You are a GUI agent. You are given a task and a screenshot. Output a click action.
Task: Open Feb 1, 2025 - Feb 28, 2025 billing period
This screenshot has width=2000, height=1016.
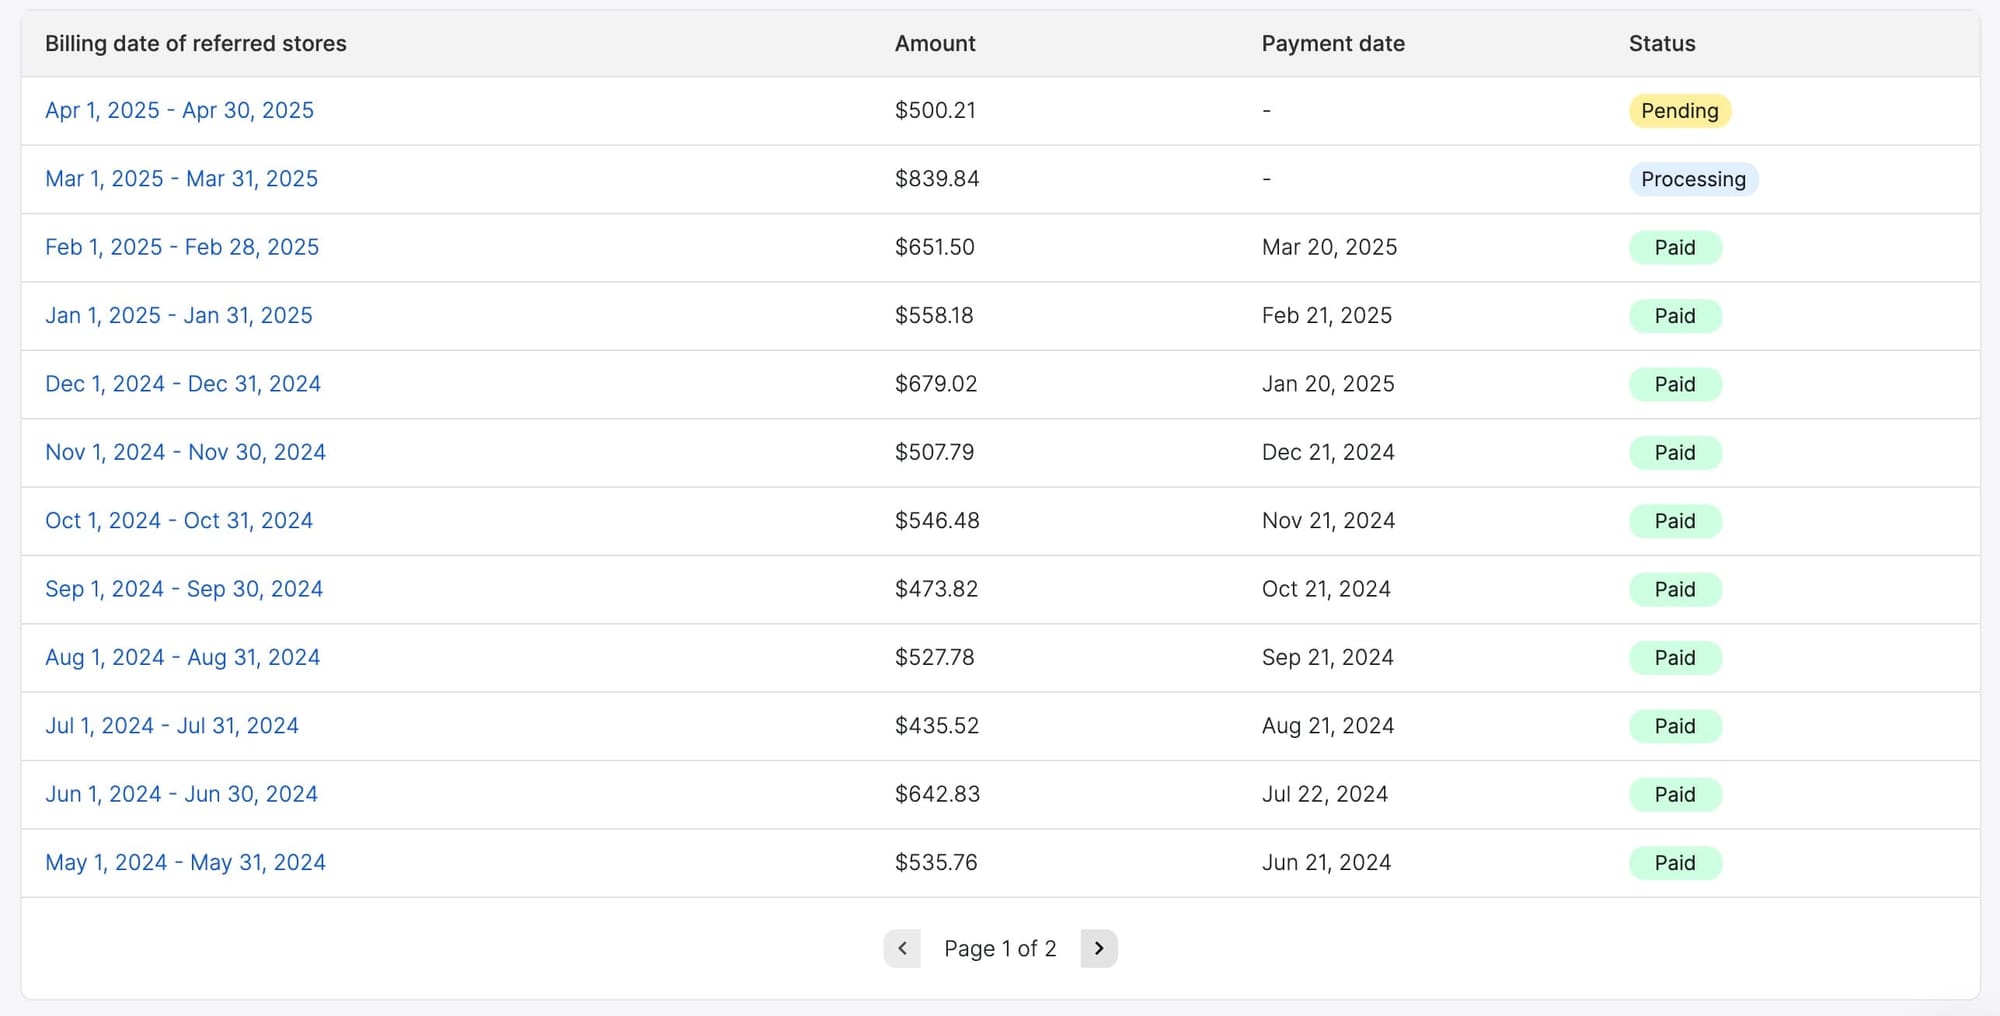click(x=182, y=247)
